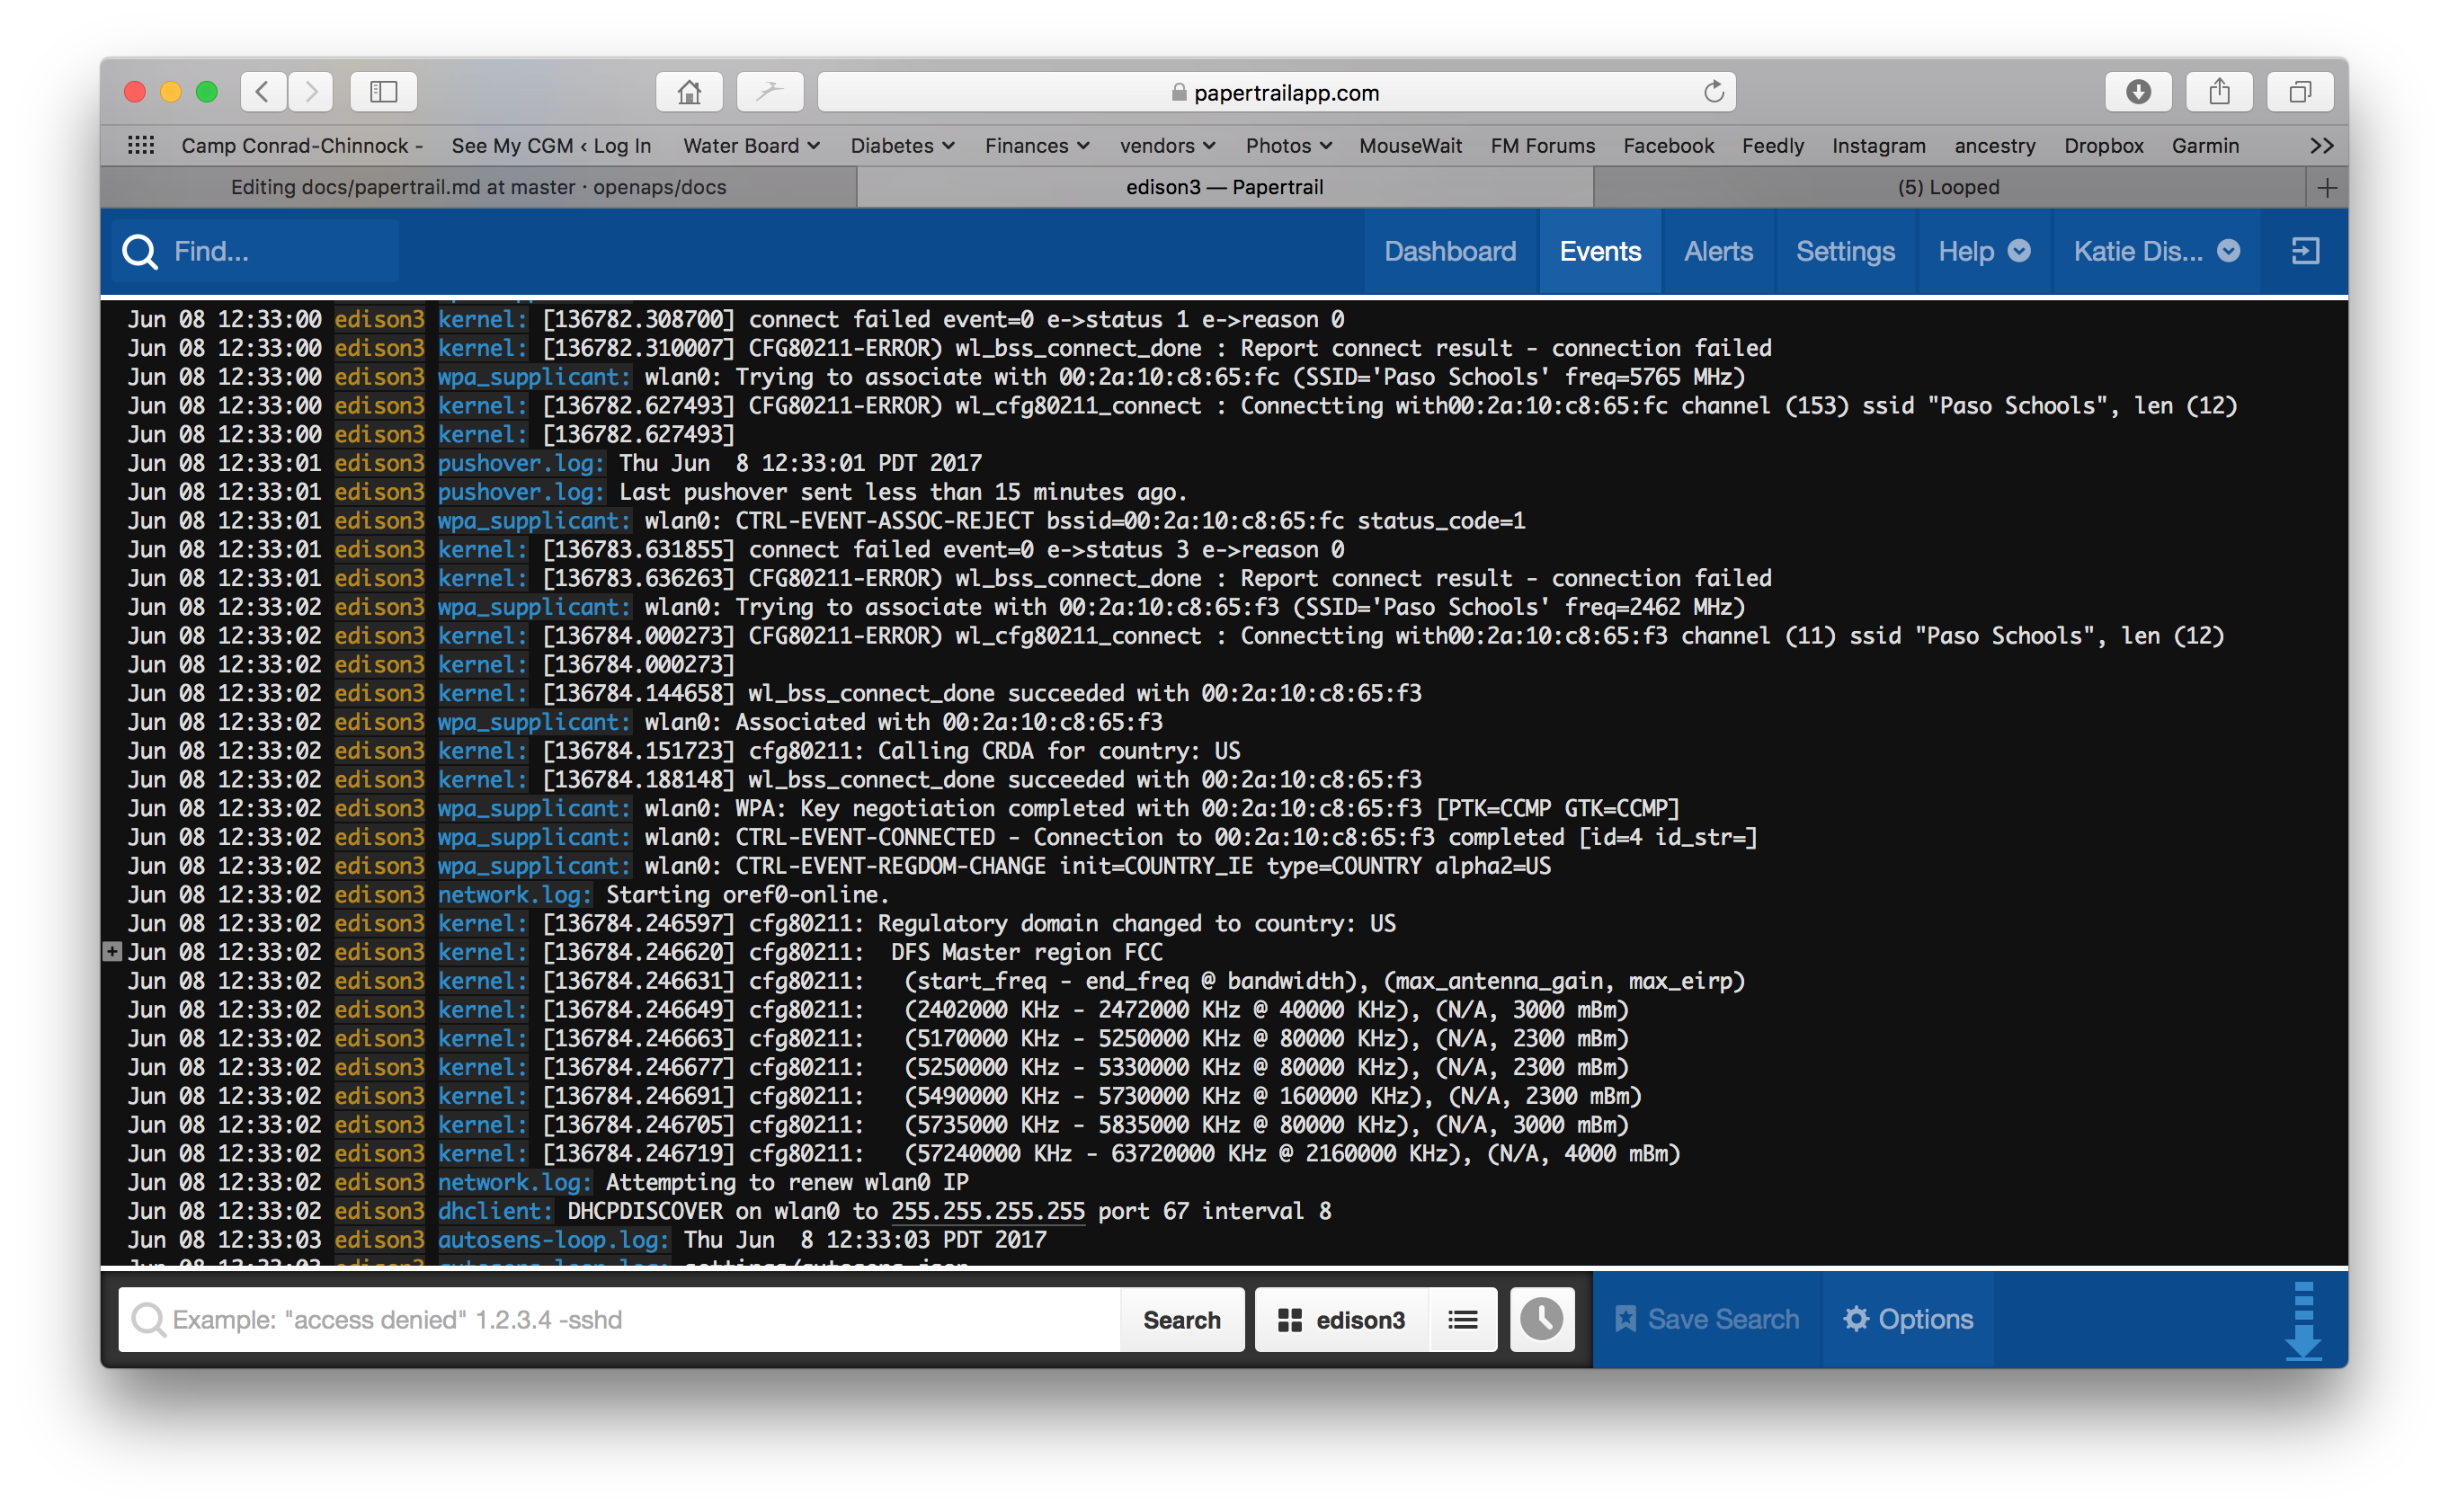Click the scroll-to-bottom download arrow

click(2304, 1321)
